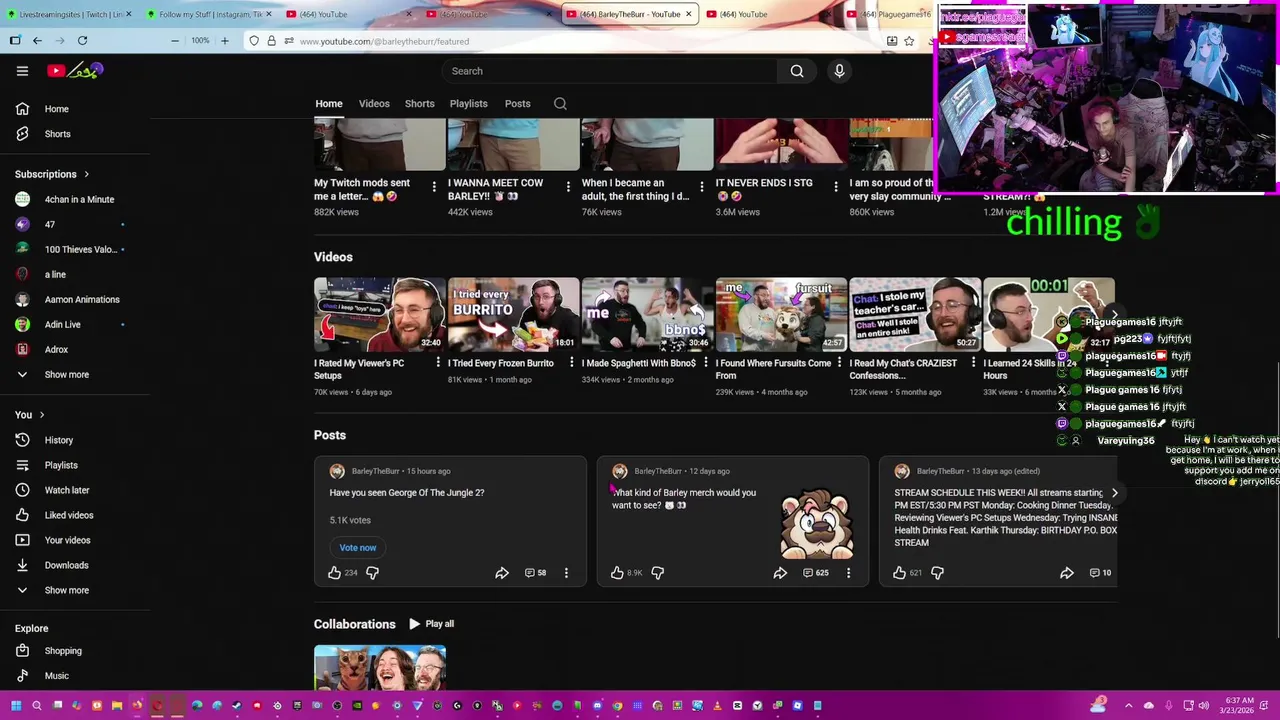Open the 625 comments on merch post

point(815,573)
